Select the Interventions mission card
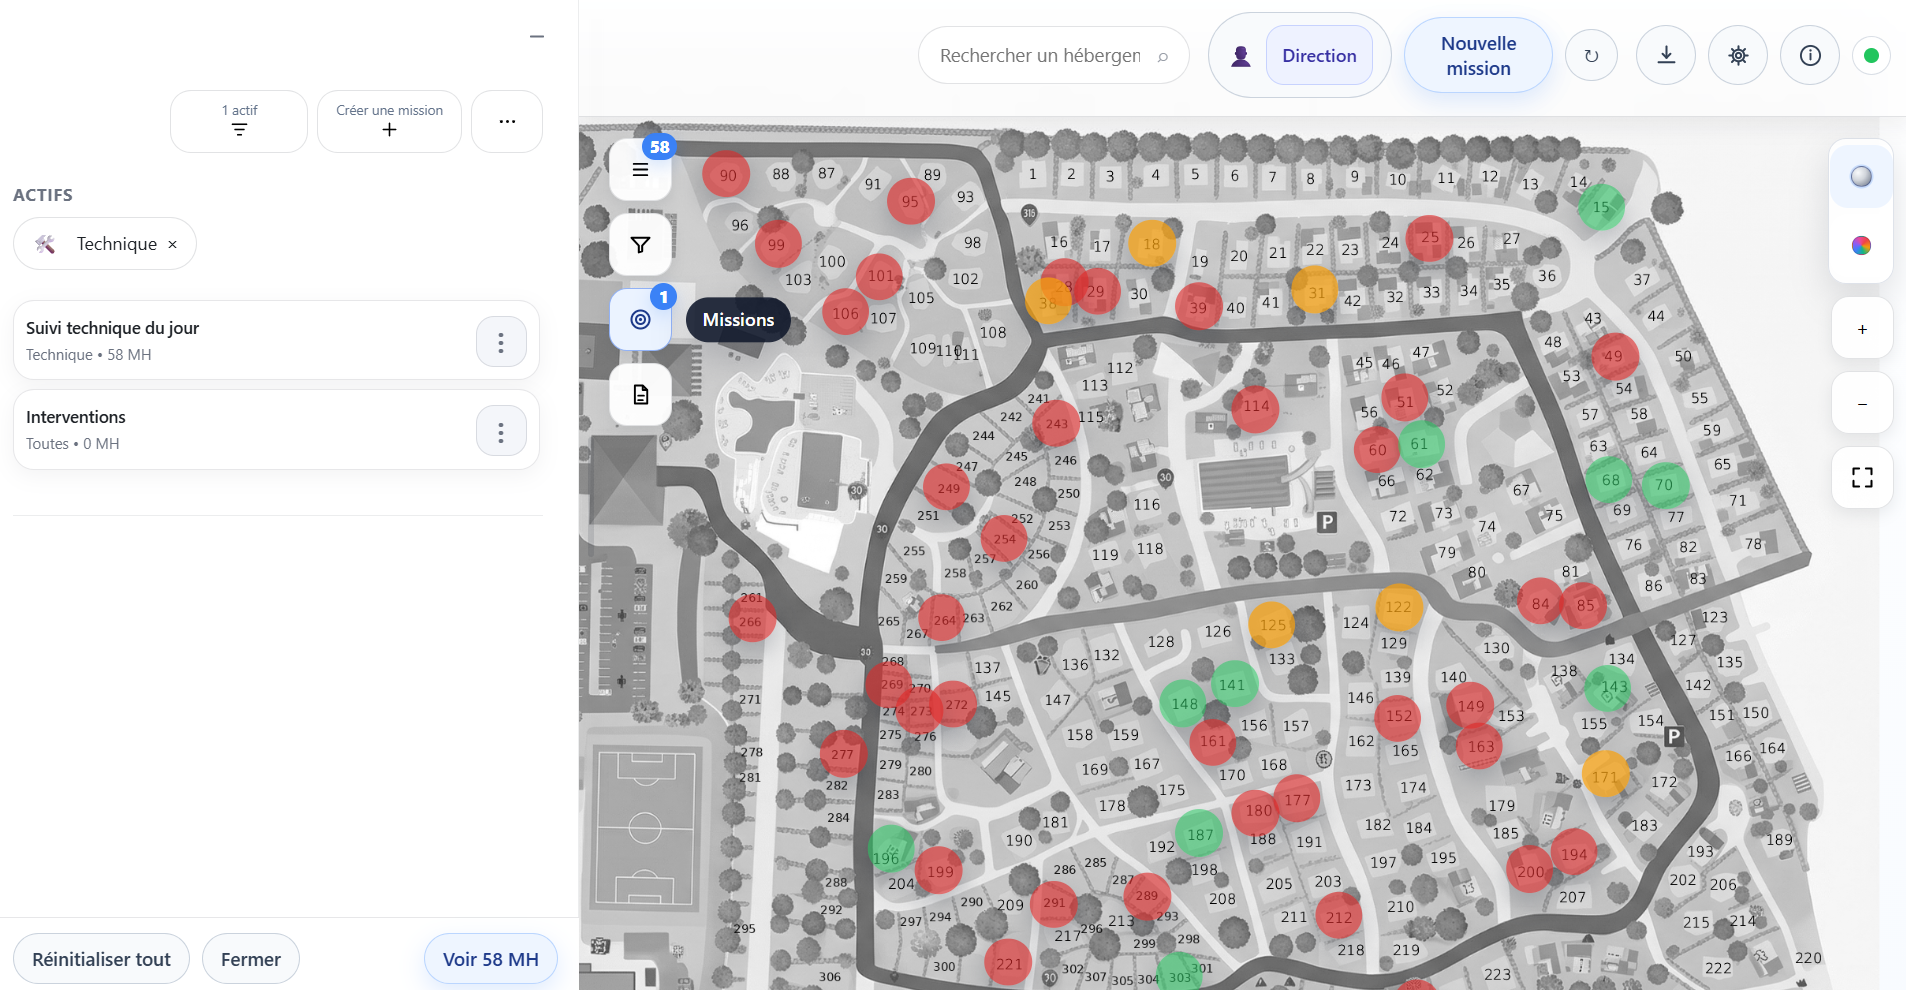 (x=276, y=430)
